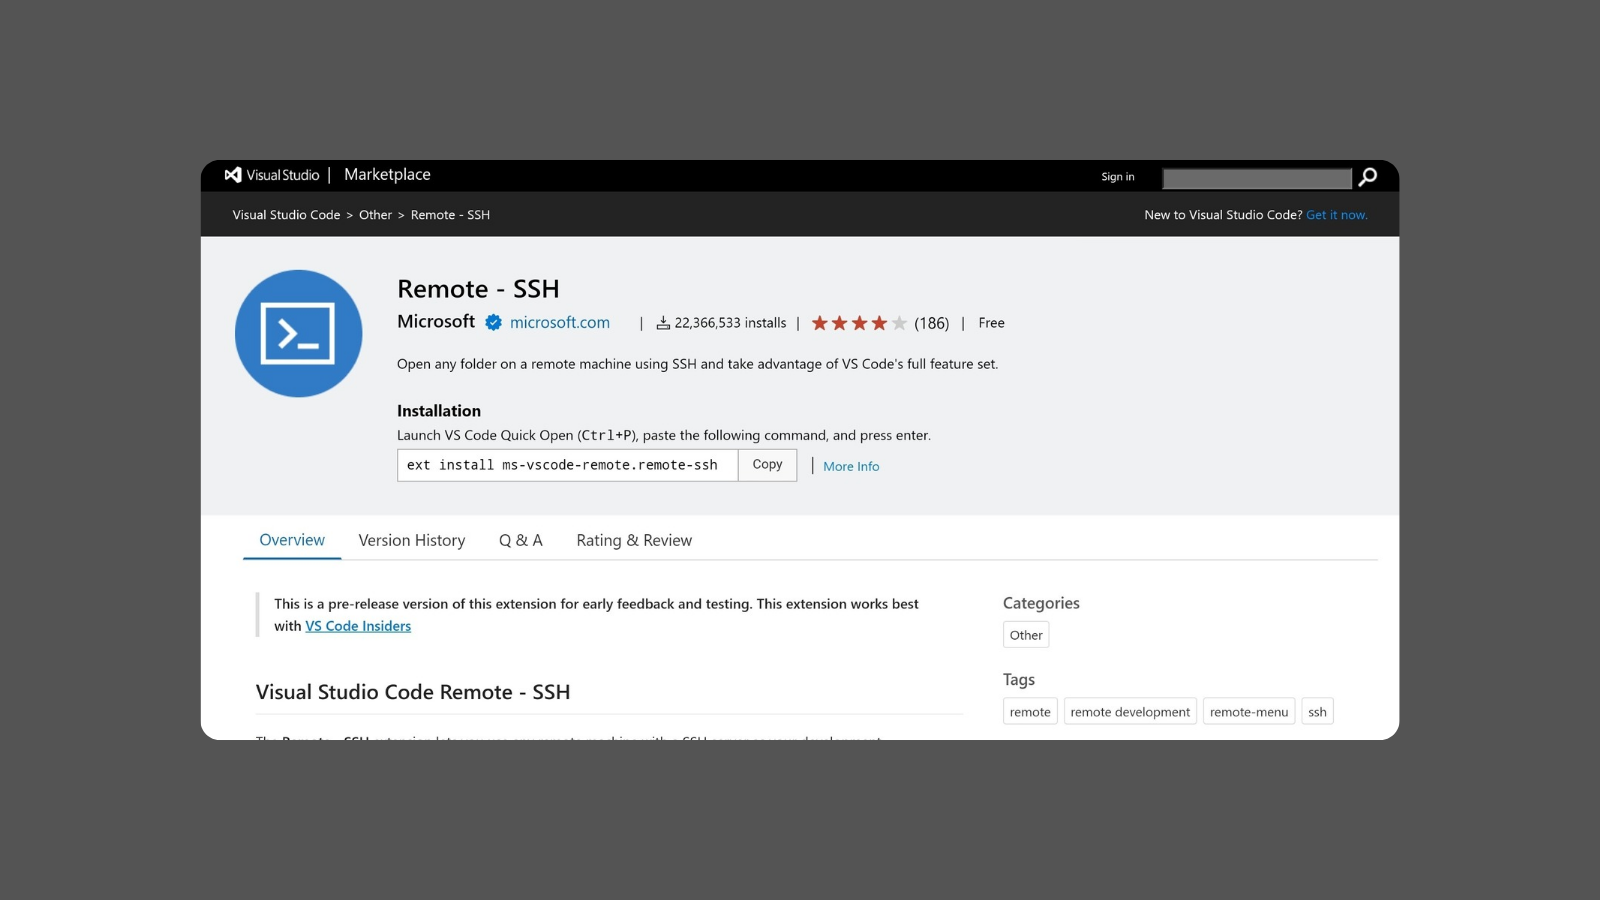Click the Tags heading
This screenshot has width=1600, height=900.
coord(1019,680)
